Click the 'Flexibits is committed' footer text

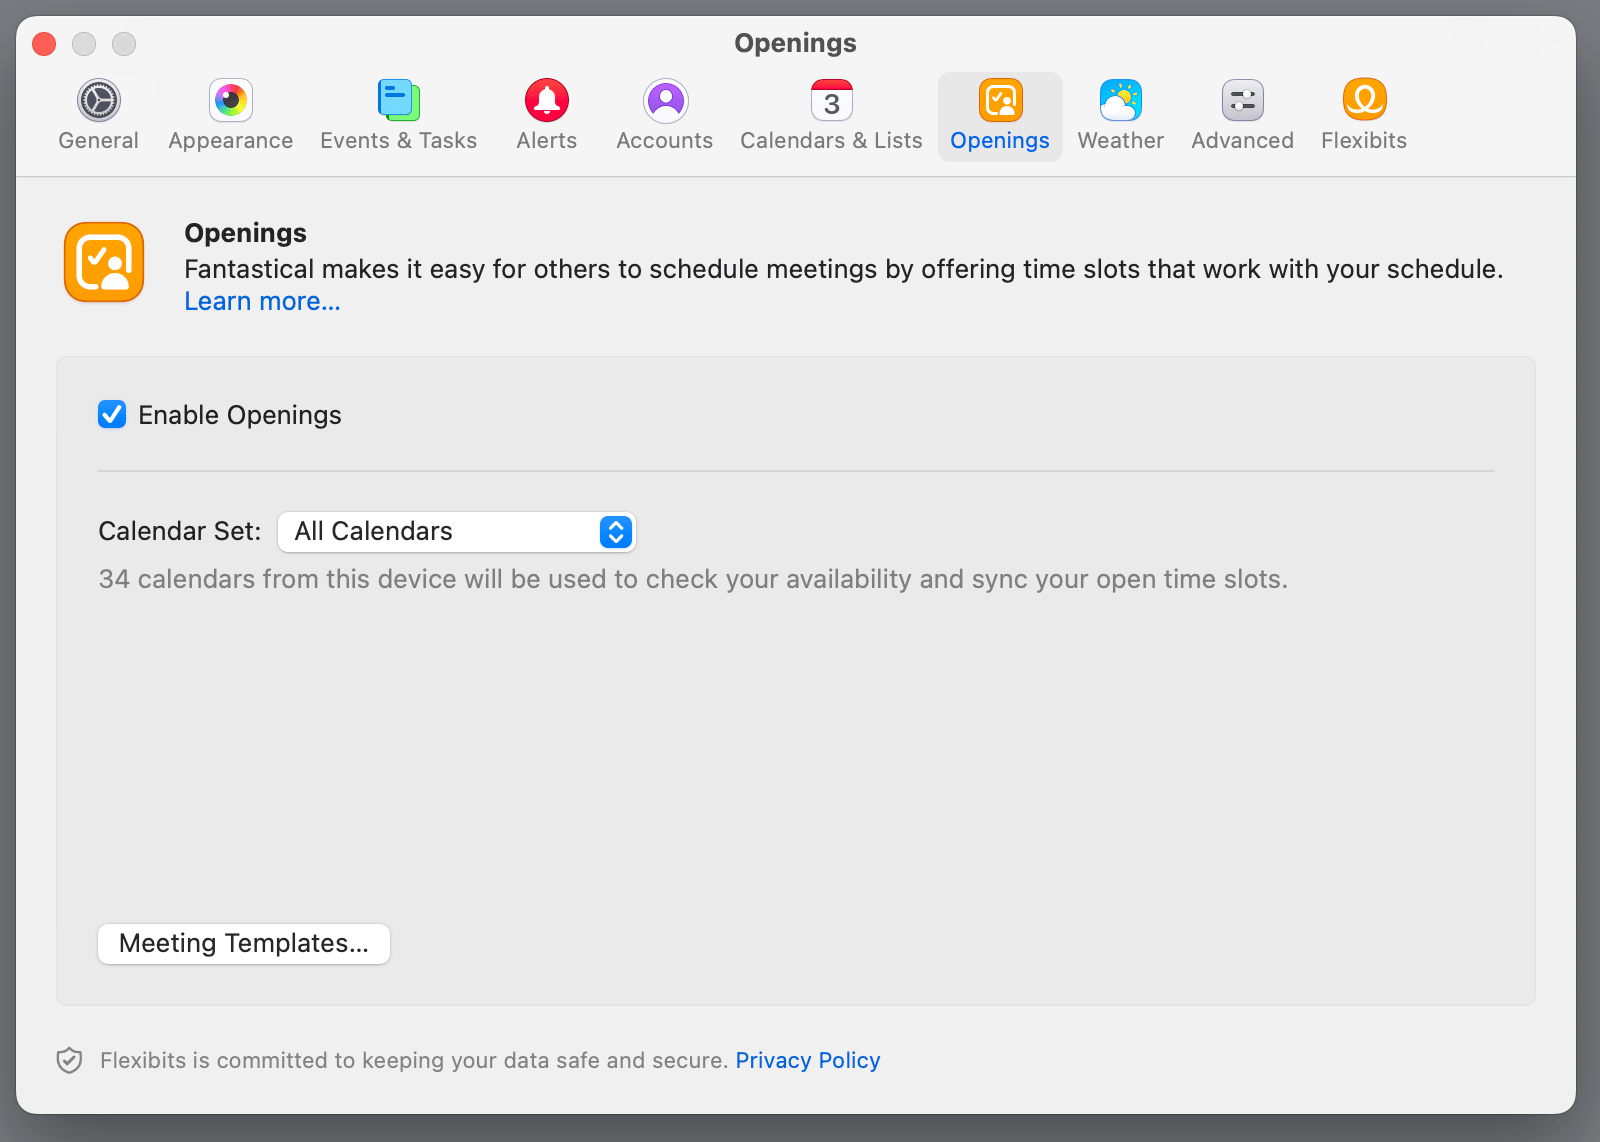pos(413,1060)
